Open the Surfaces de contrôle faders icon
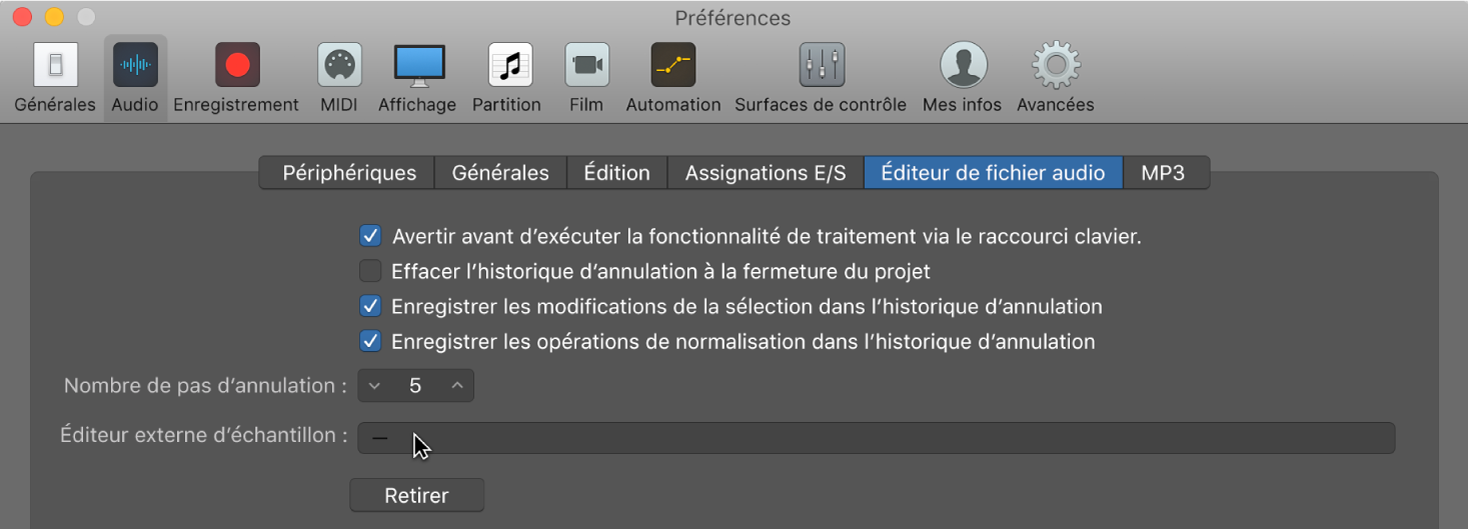Viewport: 1468px width, 529px height. (822, 66)
